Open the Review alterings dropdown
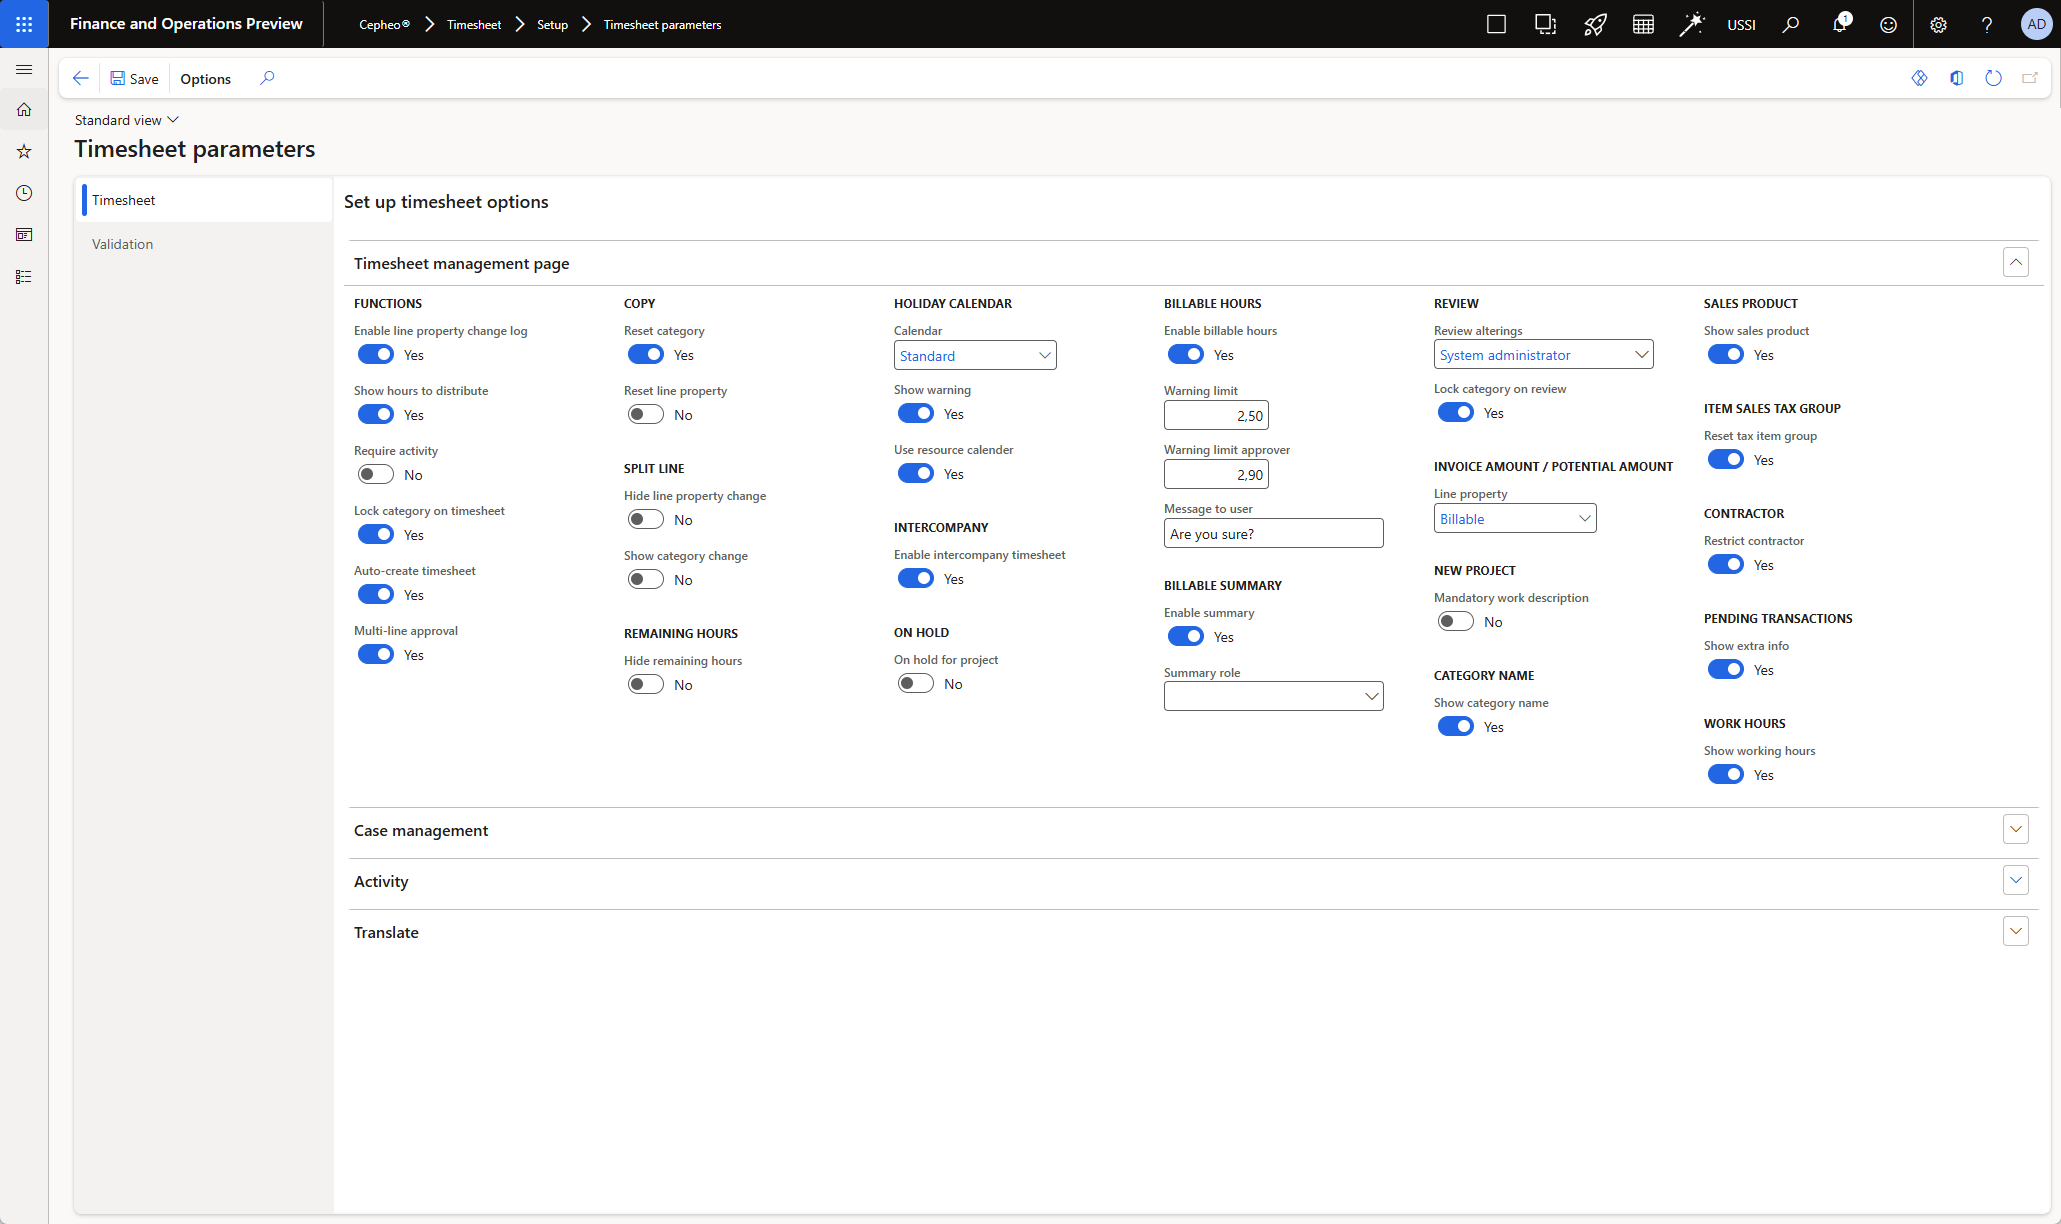The height and width of the screenshot is (1224, 2061). [1641, 355]
